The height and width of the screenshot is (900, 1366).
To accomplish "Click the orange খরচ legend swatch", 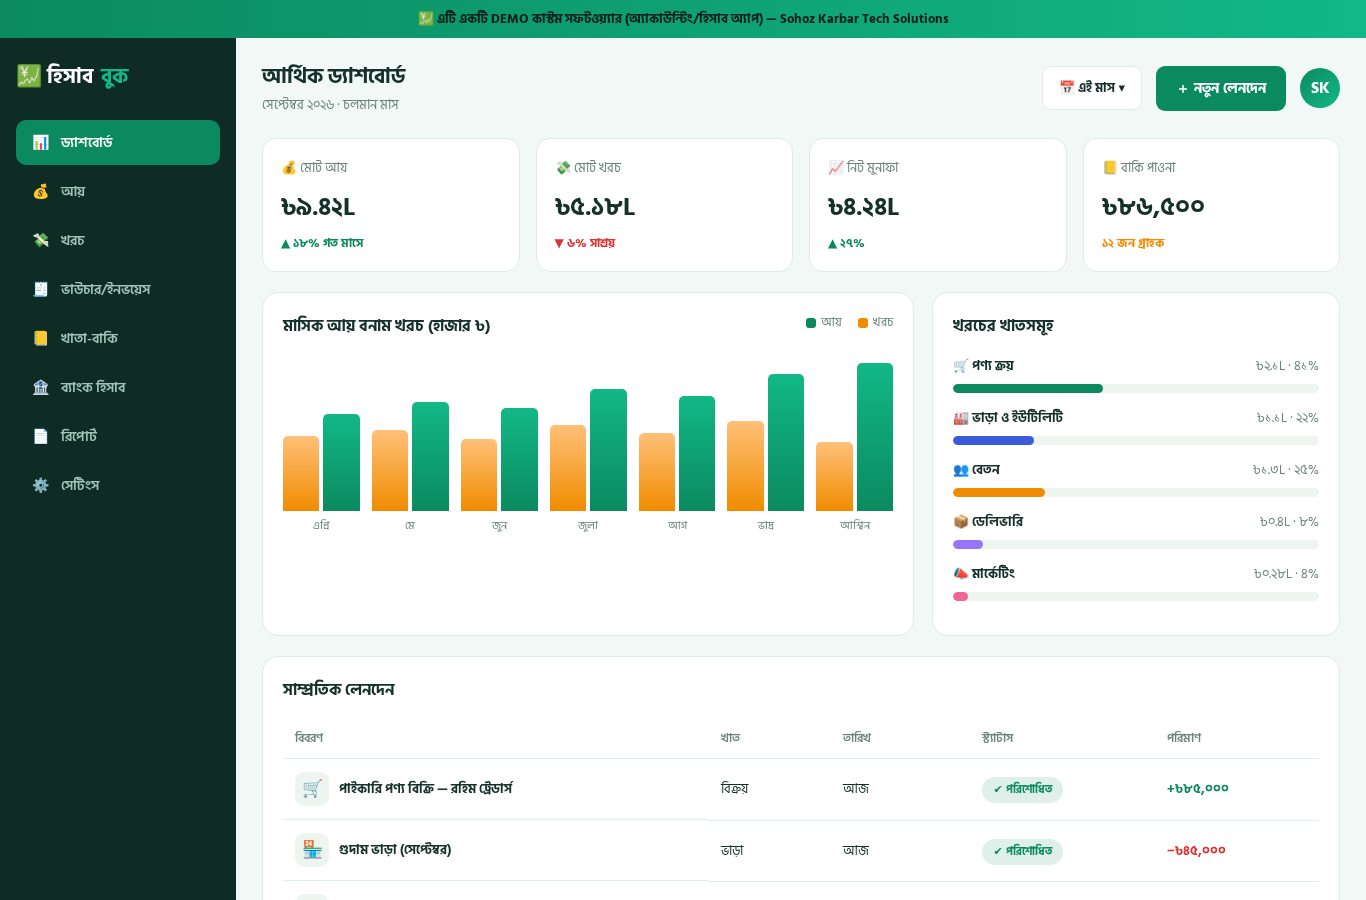I will (x=863, y=322).
